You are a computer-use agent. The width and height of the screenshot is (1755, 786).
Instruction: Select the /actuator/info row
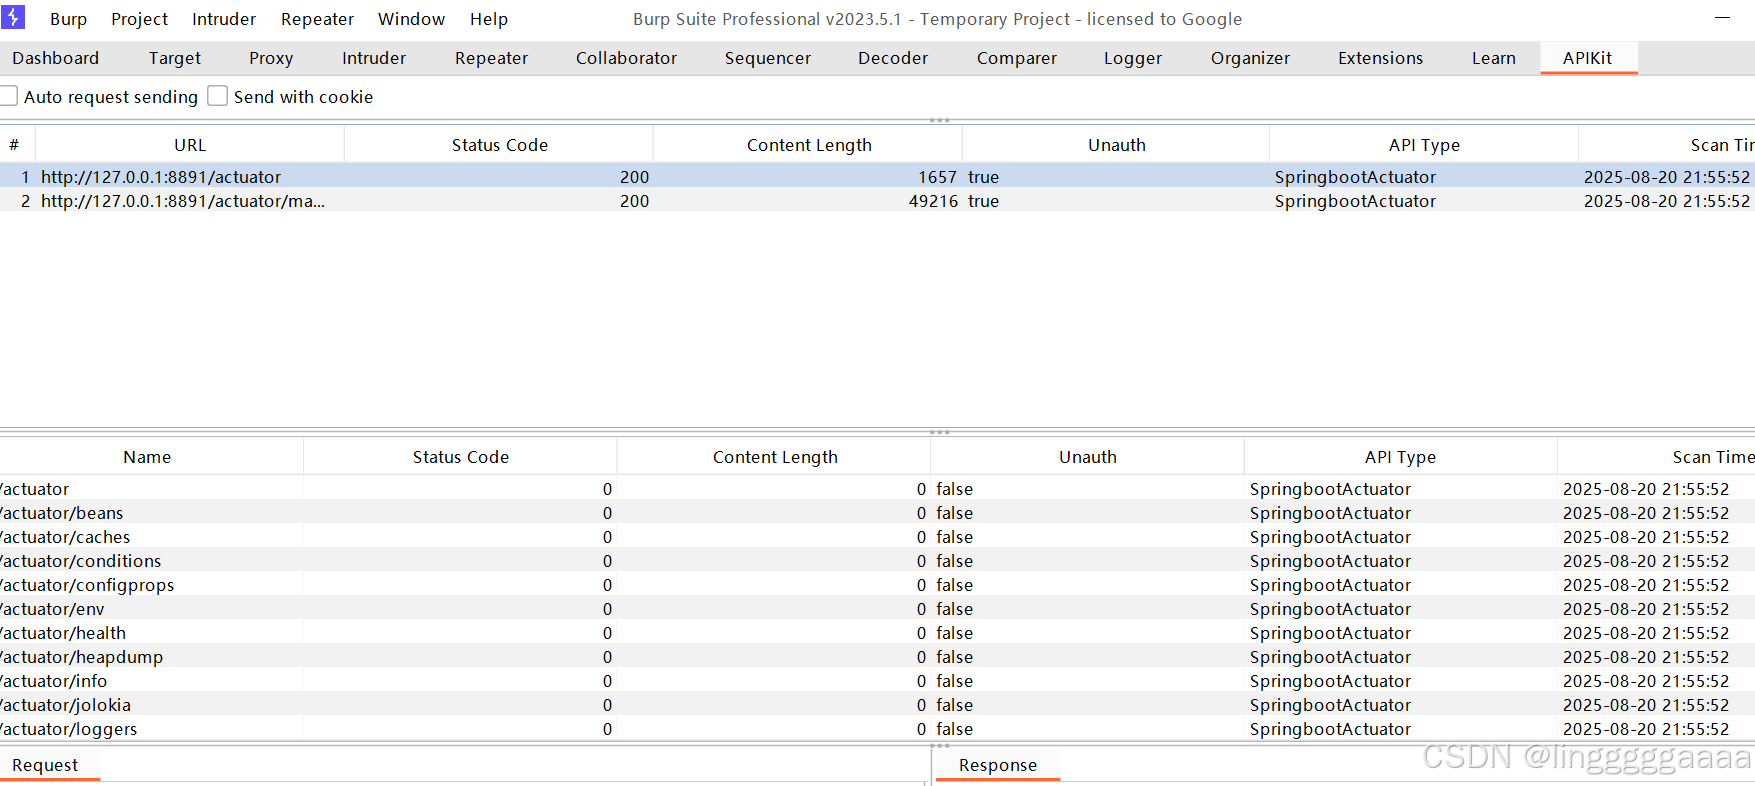pos(877,681)
